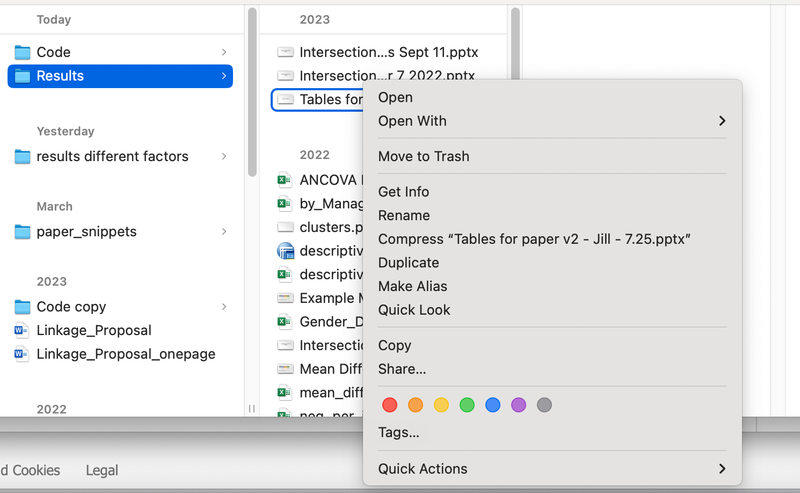The width and height of the screenshot is (800, 493).
Task: Click the first column's vertical scrollbar
Action: 252,90
